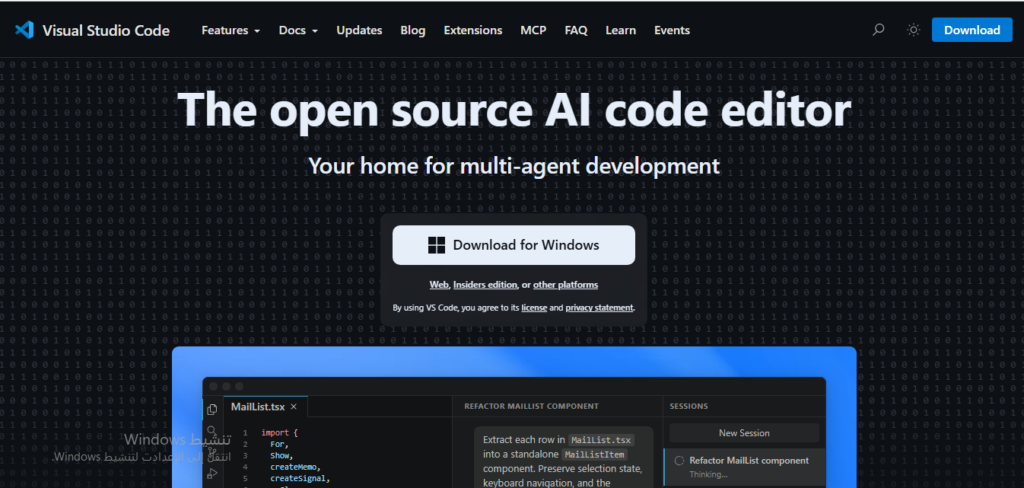The image size is (1024, 488).
Task: Click the 'createSignal,' code line
Action: tap(300, 479)
